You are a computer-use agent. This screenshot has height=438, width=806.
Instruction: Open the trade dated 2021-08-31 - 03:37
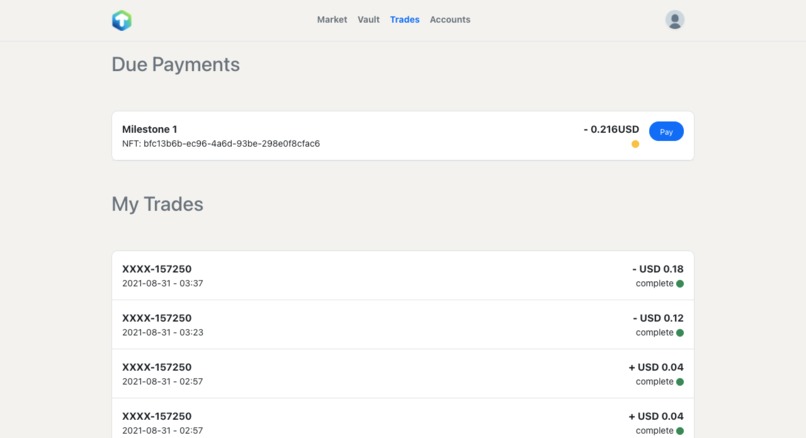tap(403, 276)
